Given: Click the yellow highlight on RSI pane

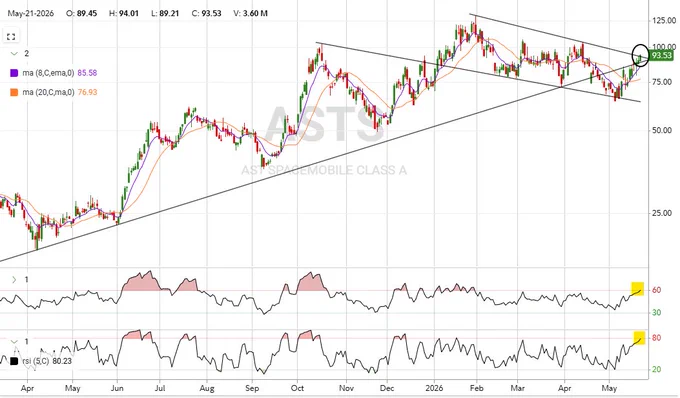Looking at the screenshot, I should [639, 338].
